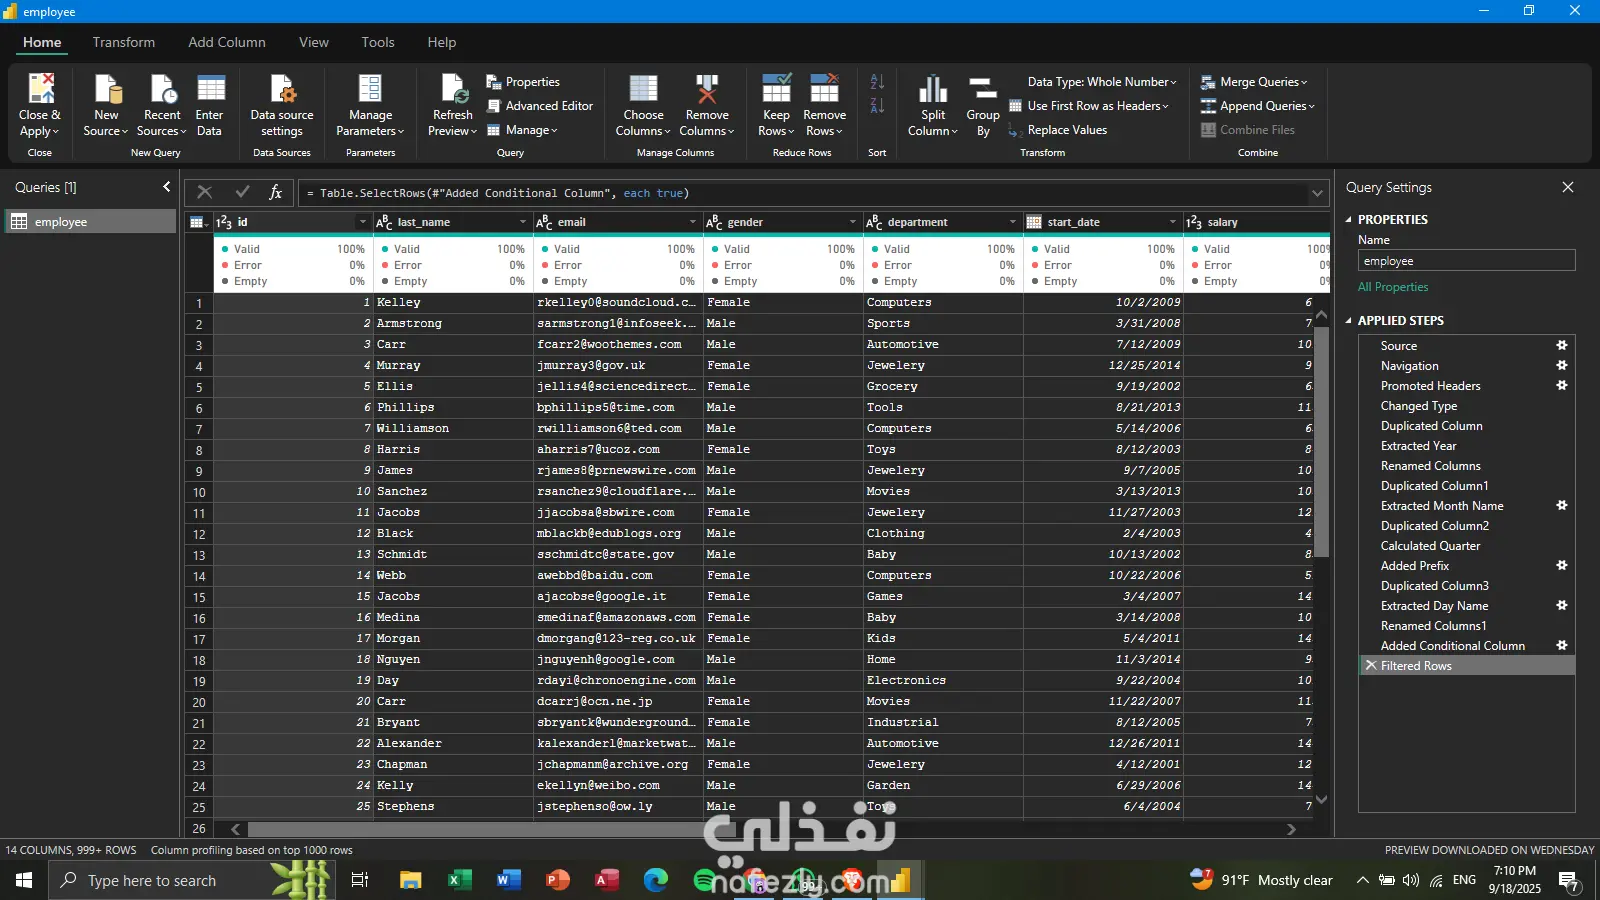Open the All Properties link
The height and width of the screenshot is (900, 1600).
click(1393, 287)
